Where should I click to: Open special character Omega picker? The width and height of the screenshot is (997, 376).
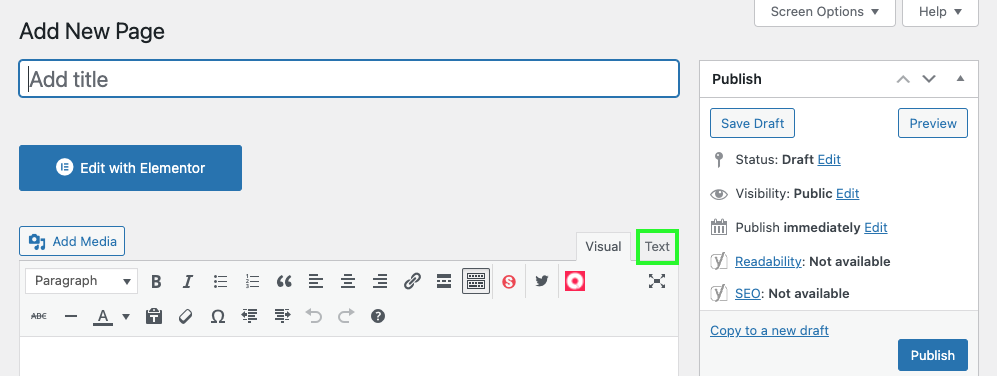coord(217,316)
